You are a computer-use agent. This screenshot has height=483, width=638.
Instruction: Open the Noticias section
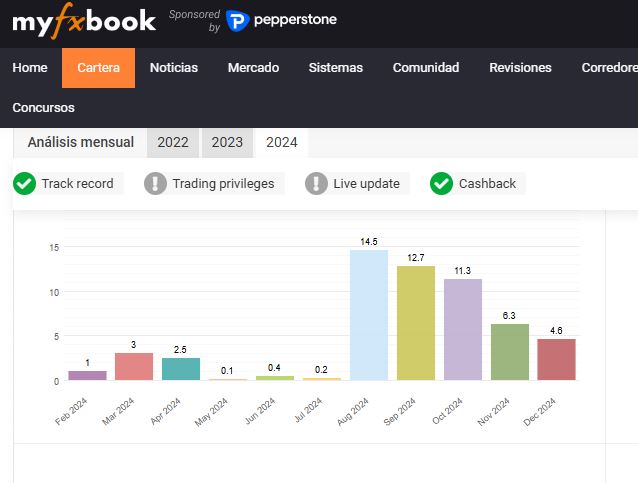pyautogui.click(x=174, y=68)
